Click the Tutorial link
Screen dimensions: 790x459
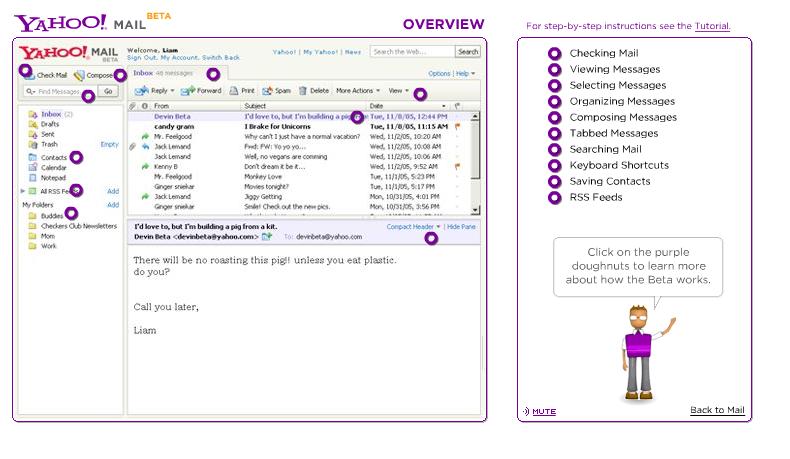(712, 26)
